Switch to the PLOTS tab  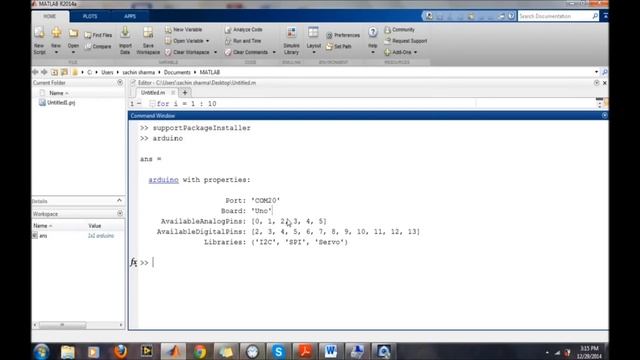(x=90, y=16)
